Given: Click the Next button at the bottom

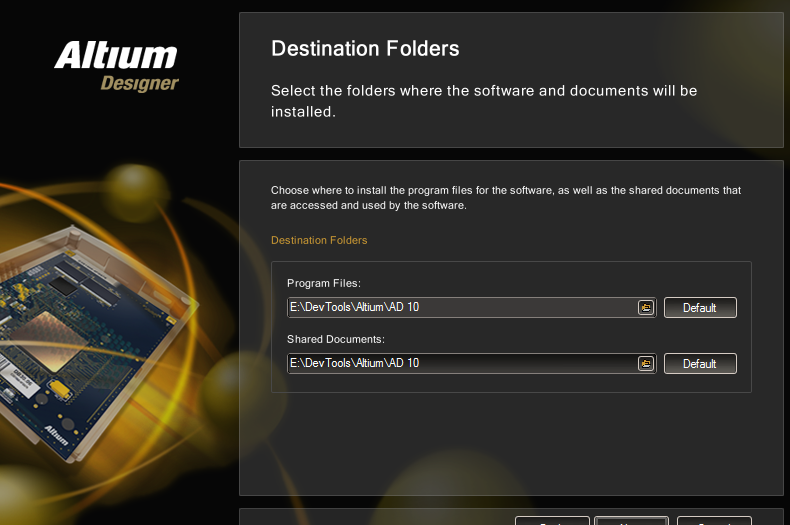Looking at the screenshot, I should pos(631,520).
